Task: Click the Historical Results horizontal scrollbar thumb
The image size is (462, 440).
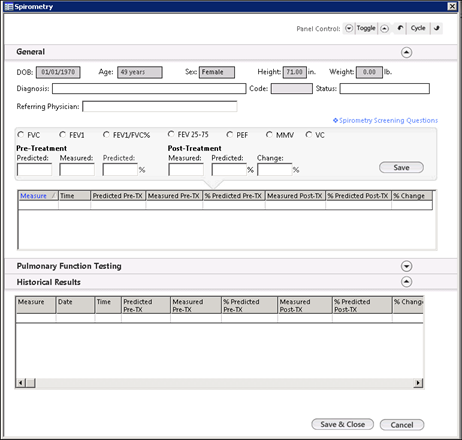Action: (31, 383)
